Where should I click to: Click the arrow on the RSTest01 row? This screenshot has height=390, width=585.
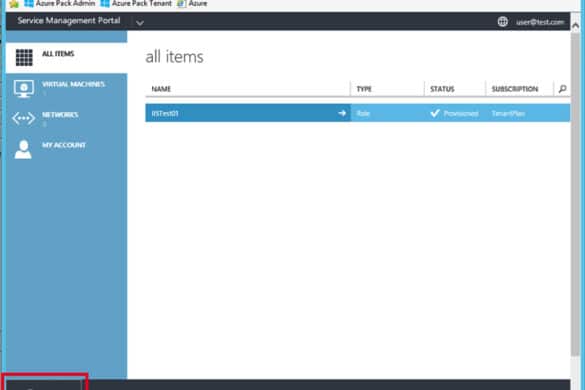pos(342,113)
